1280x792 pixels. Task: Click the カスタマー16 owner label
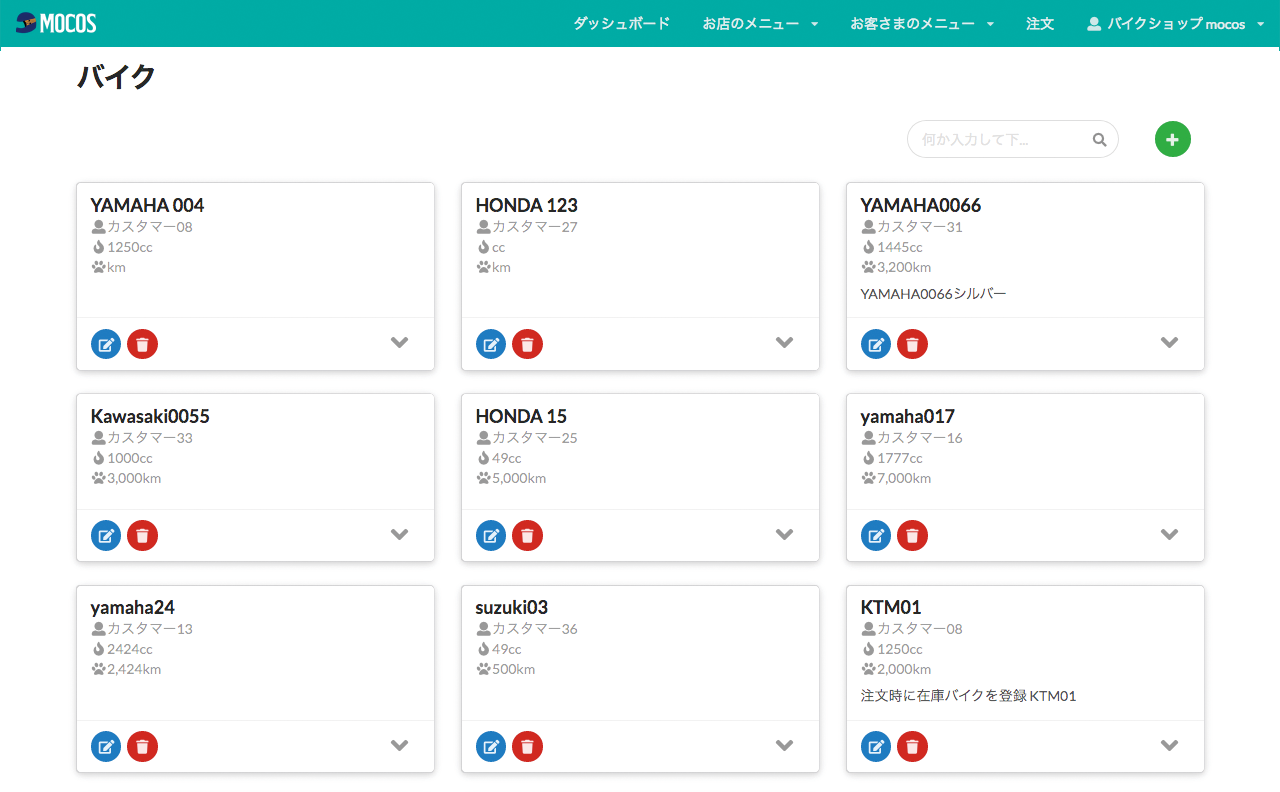point(919,438)
